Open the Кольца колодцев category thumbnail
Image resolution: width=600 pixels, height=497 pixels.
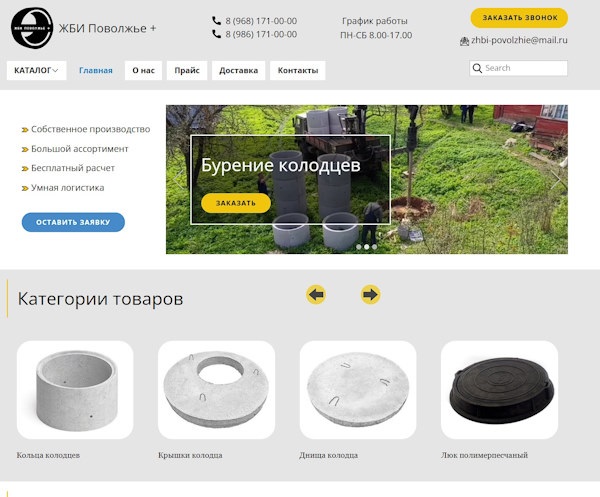click(75, 390)
